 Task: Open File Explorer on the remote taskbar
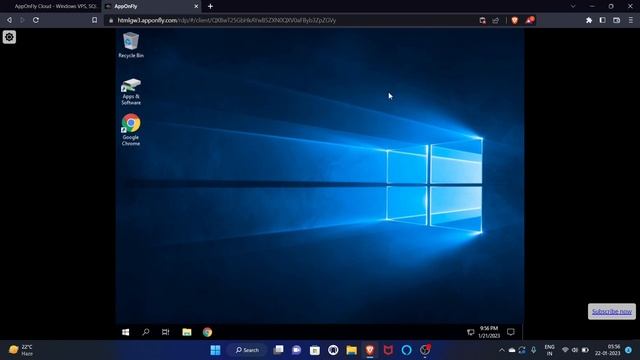coord(187,332)
